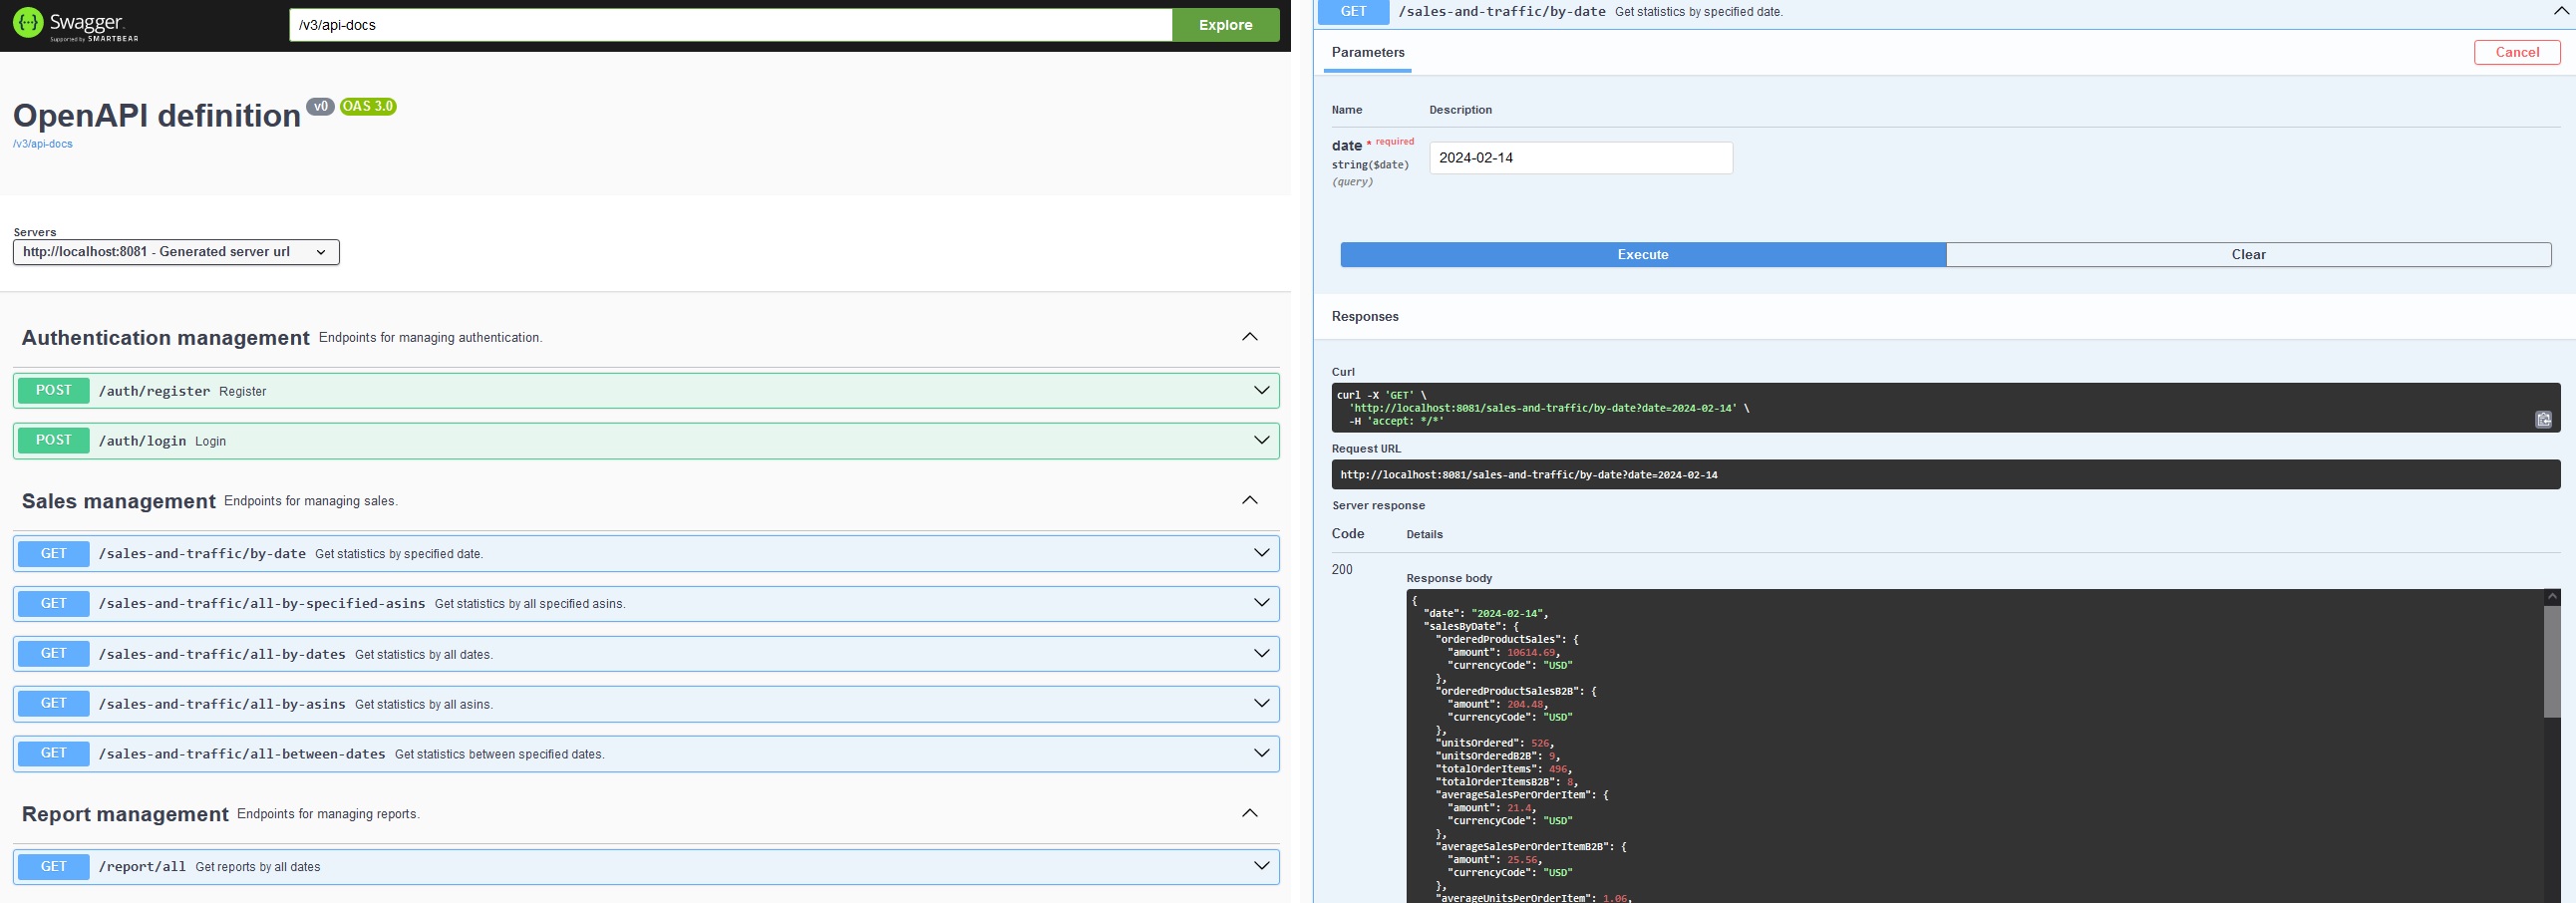Click the Execute button
Viewport: 2576px width, 903px height.
coord(1643,255)
